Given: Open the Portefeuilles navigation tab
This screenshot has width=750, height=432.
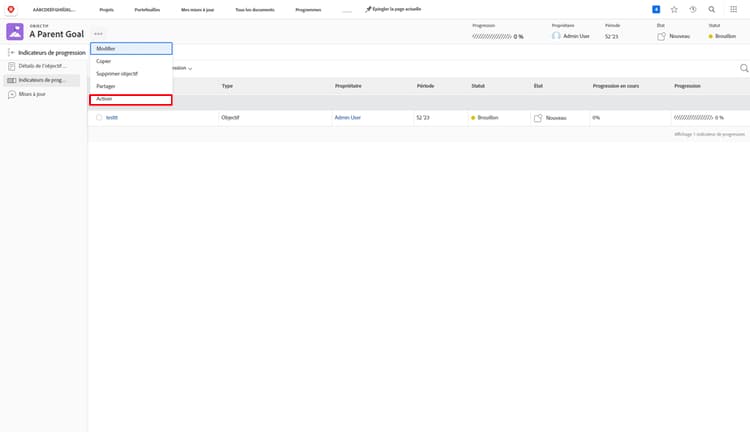Looking at the screenshot, I should pos(147,10).
